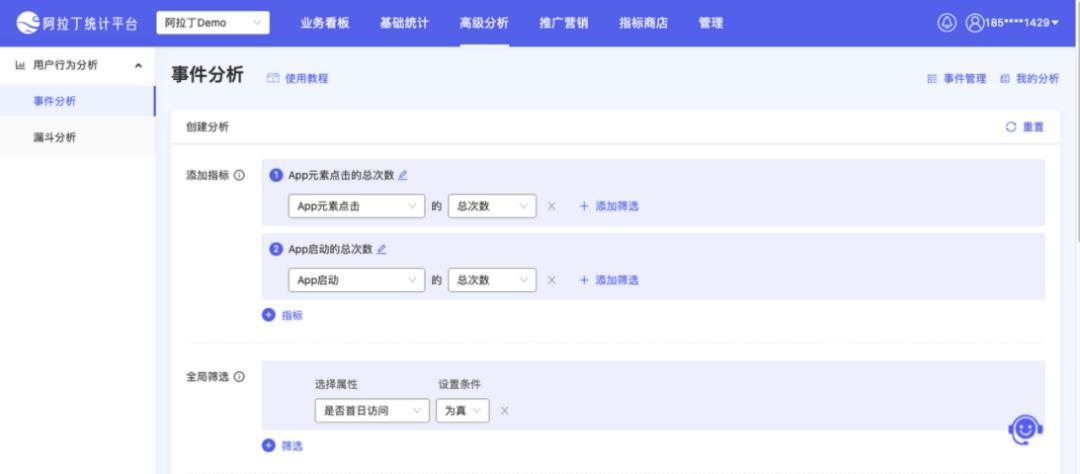Open the 为真 condition dropdown

click(463, 411)
